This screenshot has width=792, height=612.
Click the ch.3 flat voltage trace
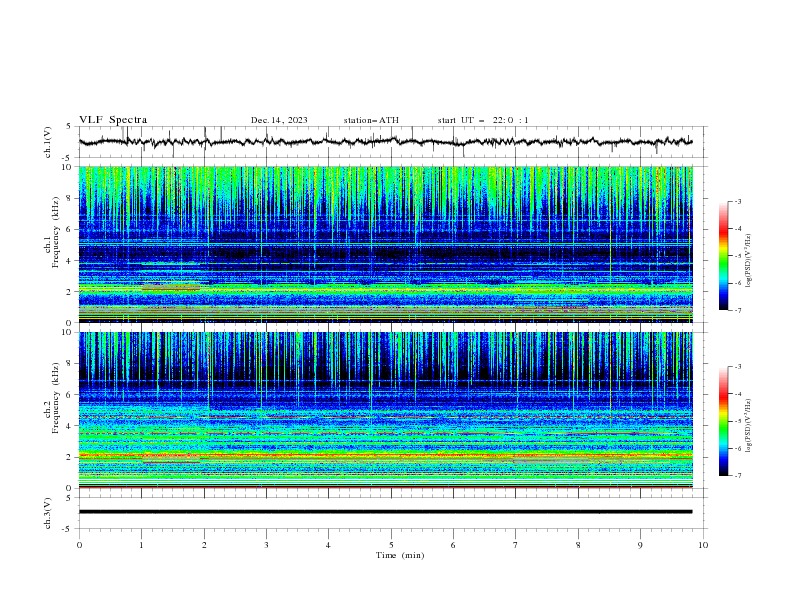386,512
